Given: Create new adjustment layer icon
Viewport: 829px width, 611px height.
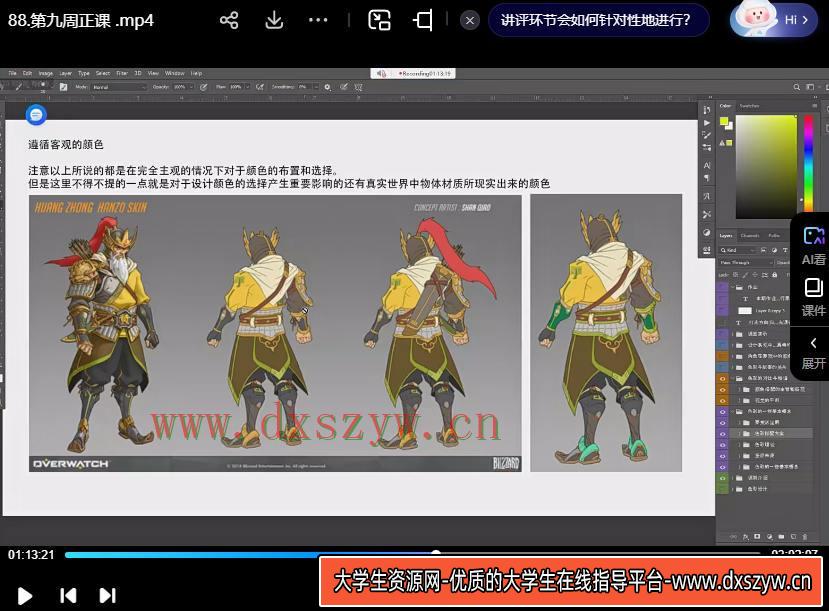Looking at the screenshot, I should click(x=770, y=536).
